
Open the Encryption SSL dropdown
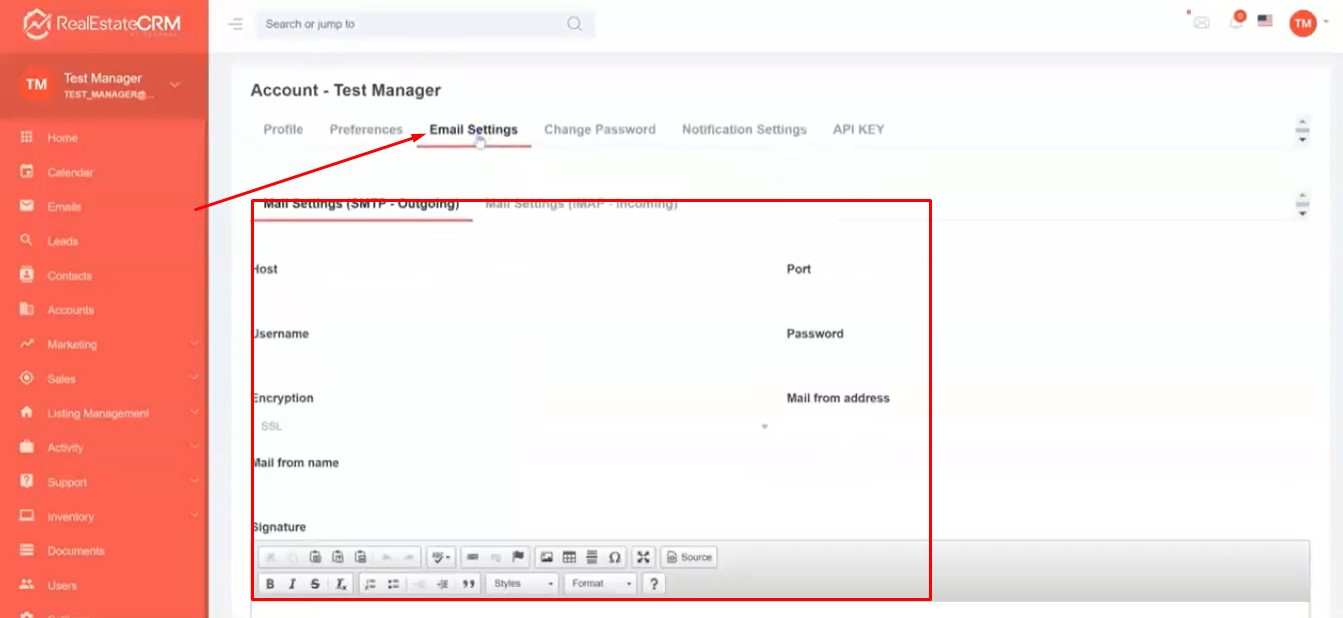(510, 426)
